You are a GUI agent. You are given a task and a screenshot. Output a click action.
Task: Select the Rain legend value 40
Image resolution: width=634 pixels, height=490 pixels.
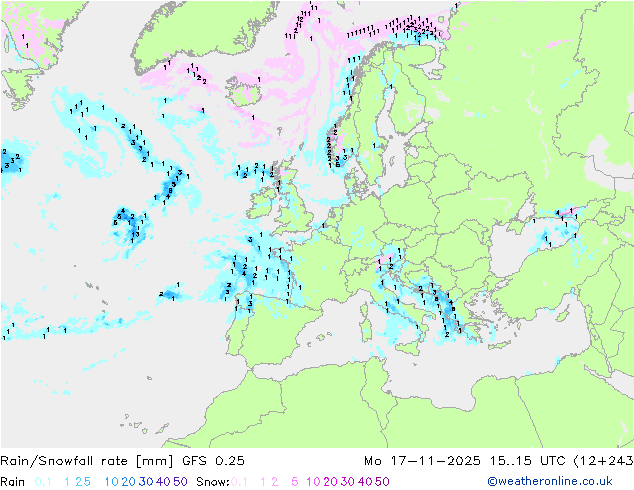pyautogui.click(x=163, y=482)
